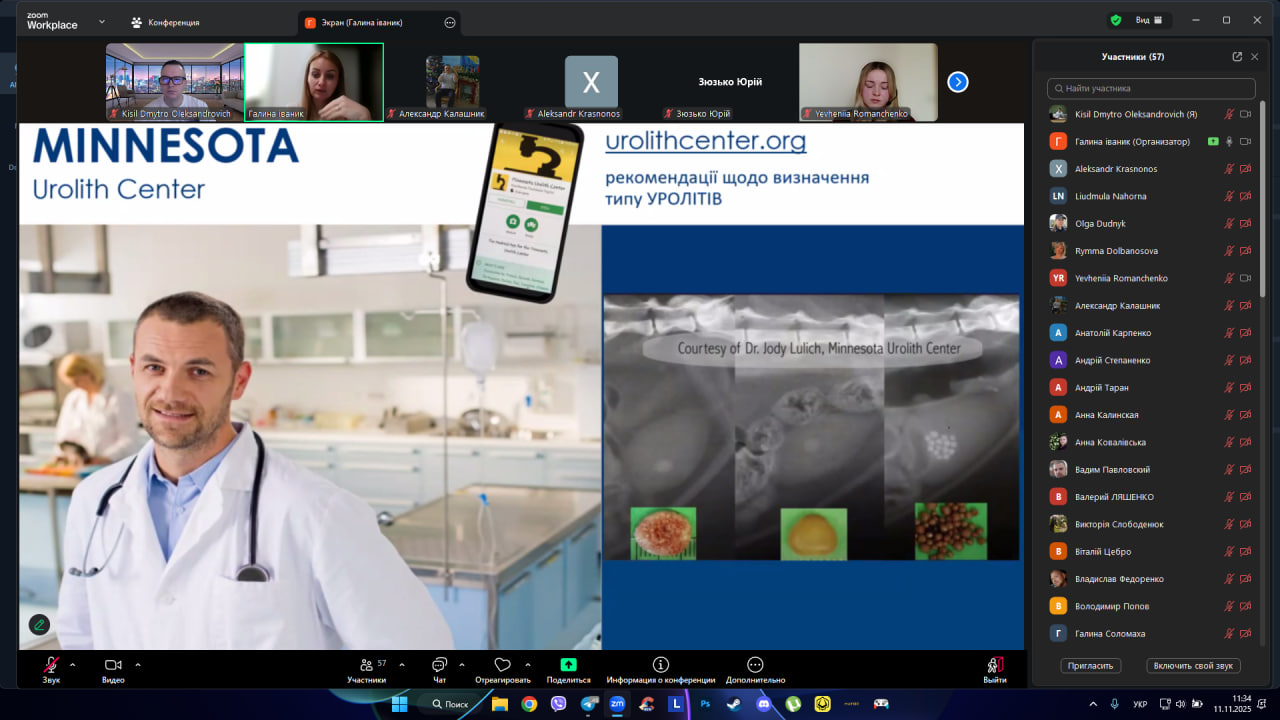Viewport: 1280px width, 720px height.
Task: Open the Дополнительно more menu
Action: point(755,666)
